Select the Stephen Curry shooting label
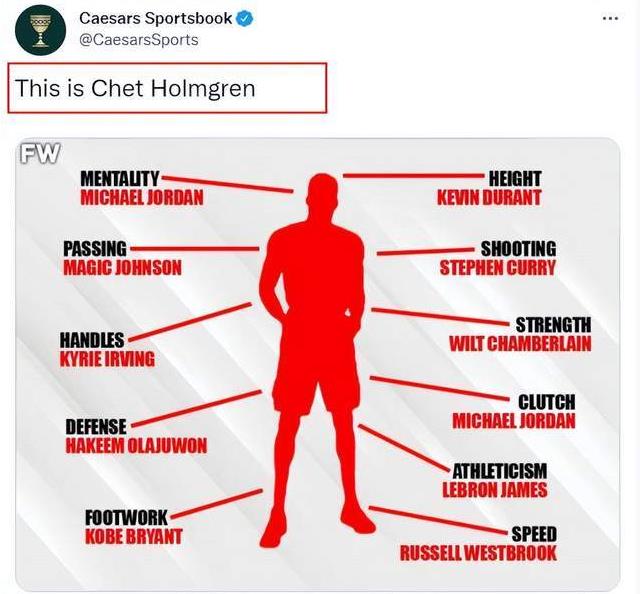640x594 pixels. click(x=497, y=268)
